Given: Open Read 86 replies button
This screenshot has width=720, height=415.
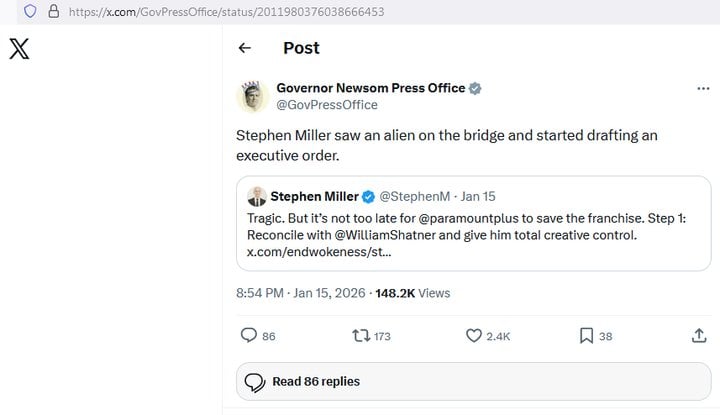Looking at the screenshot, I should 304,381.
